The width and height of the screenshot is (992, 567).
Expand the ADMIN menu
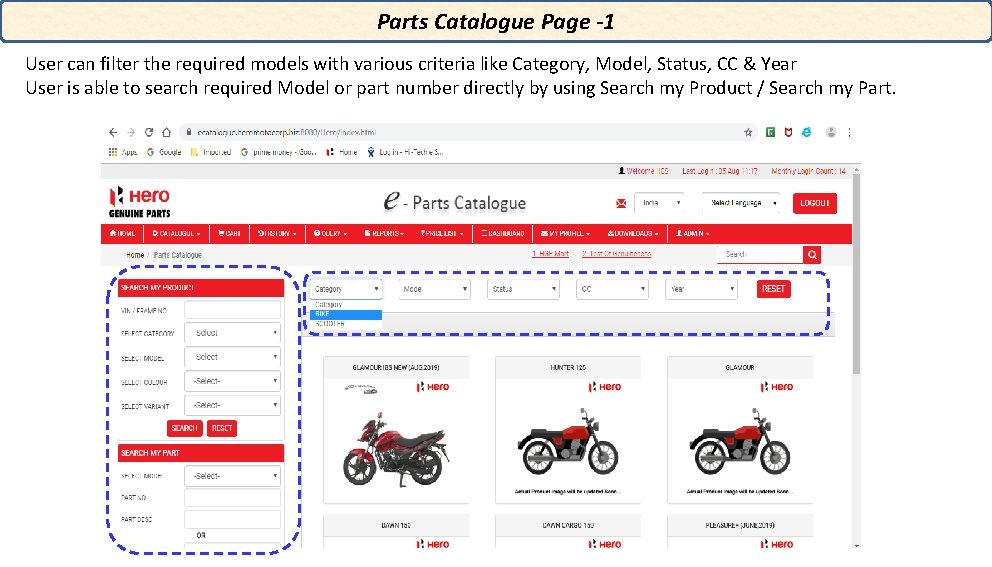[x=692, y=234]
